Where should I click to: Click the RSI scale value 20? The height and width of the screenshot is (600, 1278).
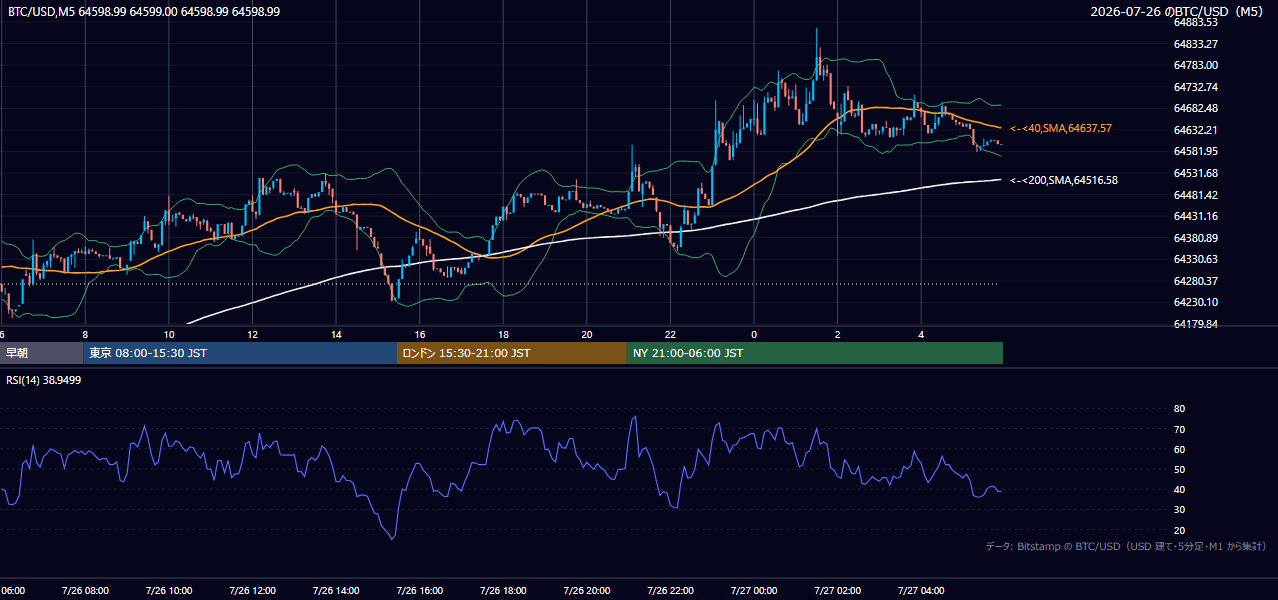coord(1179,530)
